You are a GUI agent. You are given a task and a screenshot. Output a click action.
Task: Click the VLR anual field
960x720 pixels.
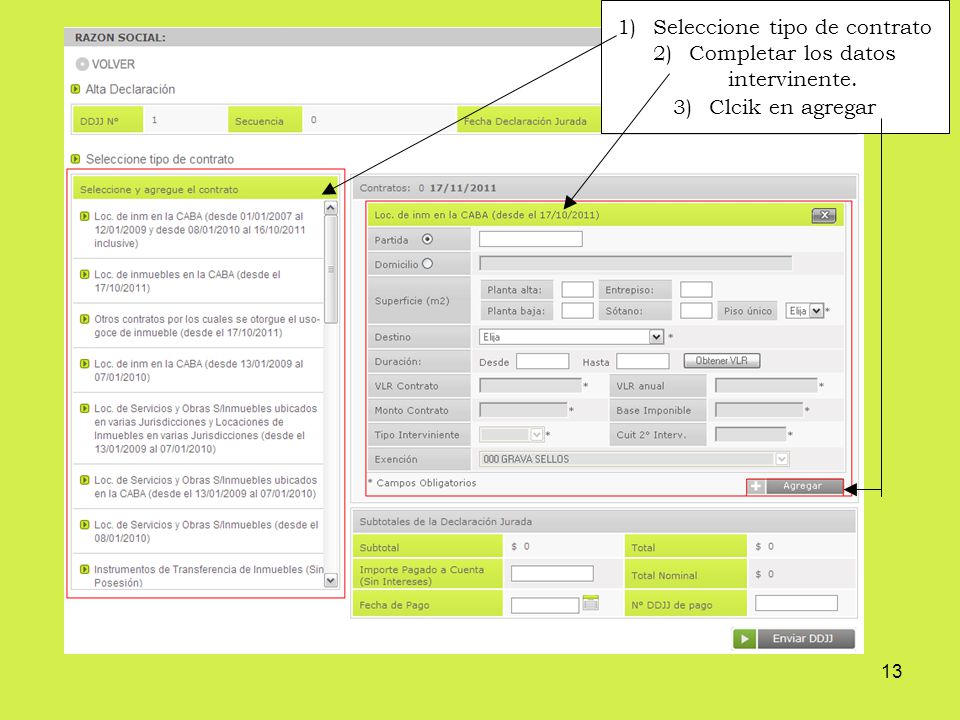point(766,386)
